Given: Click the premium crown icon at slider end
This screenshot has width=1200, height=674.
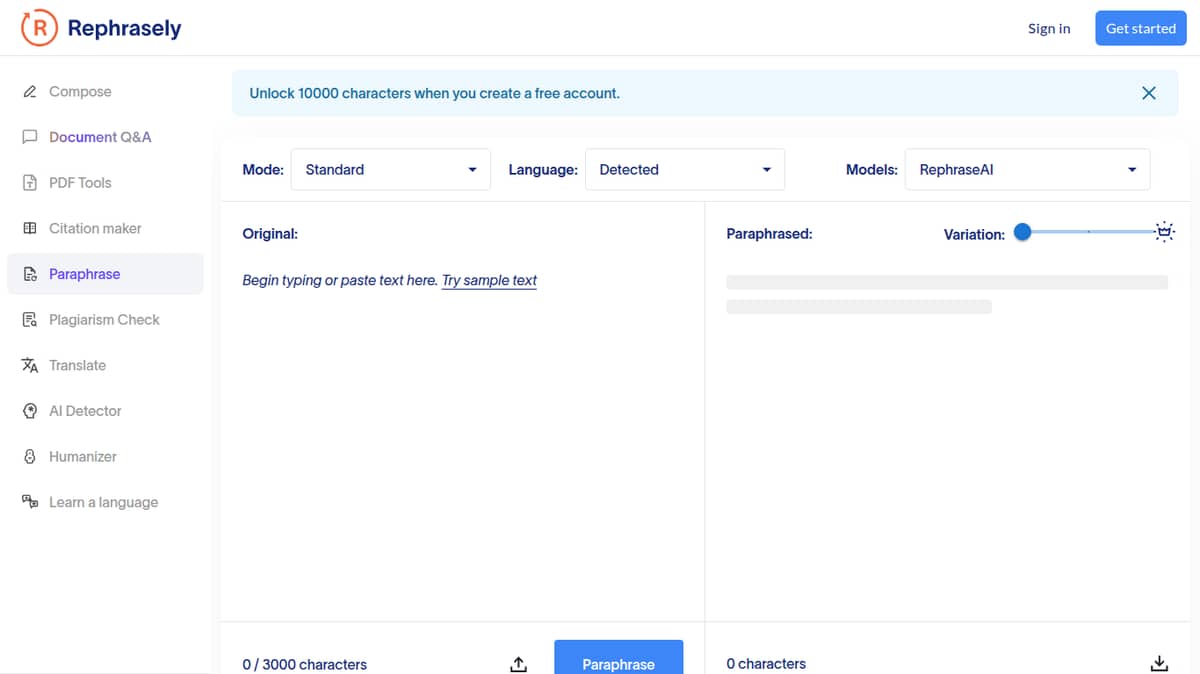Looking at the screenshot, I should point(1165,232).
